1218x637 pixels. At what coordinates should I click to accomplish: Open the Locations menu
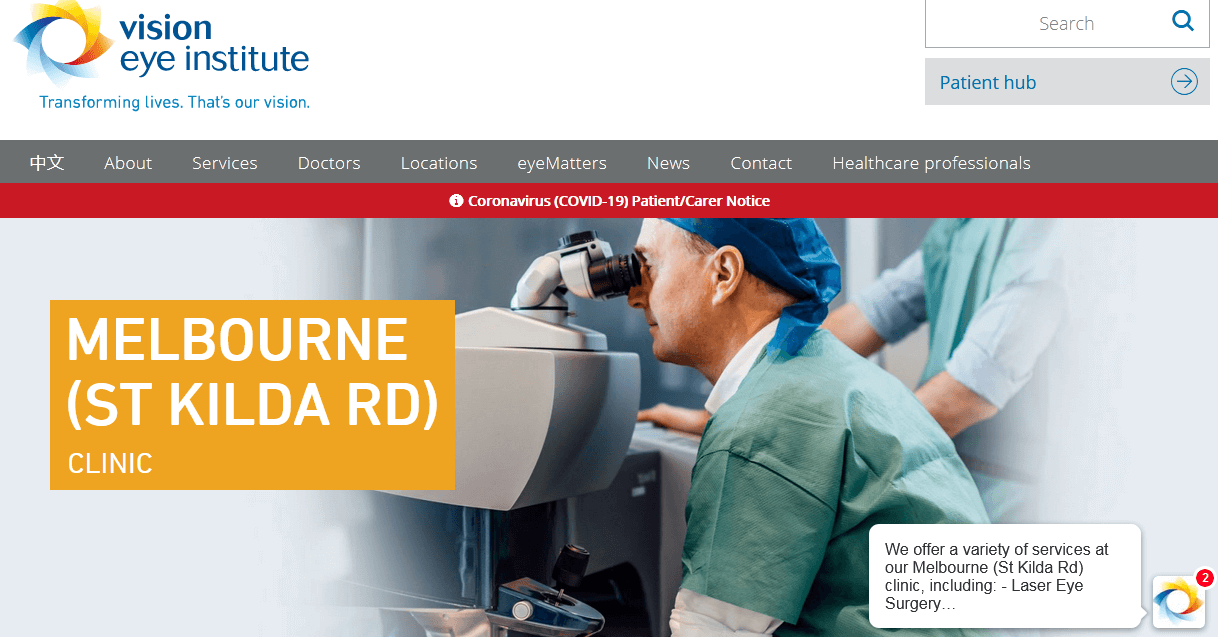pos(439,163)
